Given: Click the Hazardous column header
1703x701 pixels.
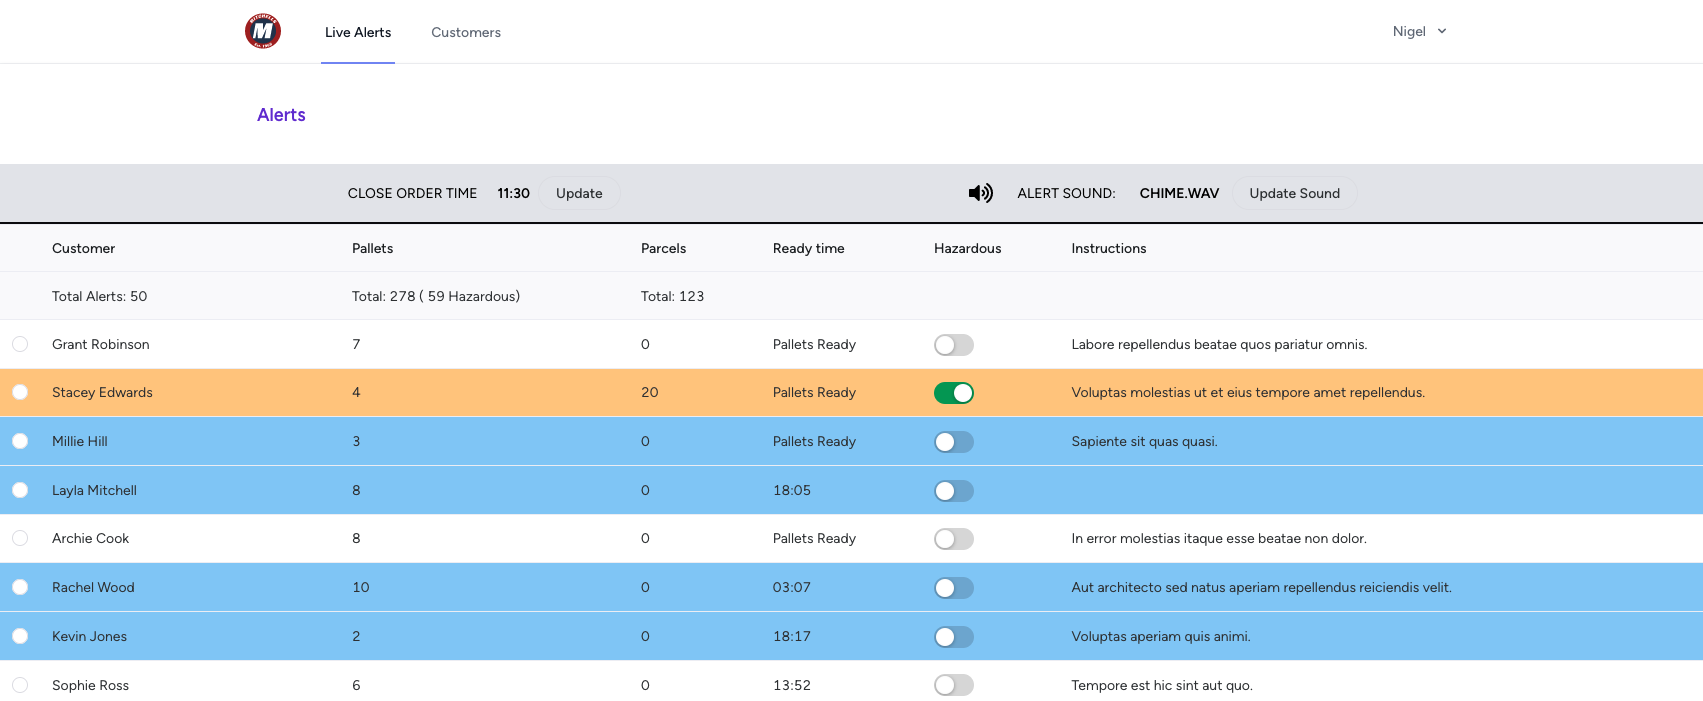Looking at the screenshot, I should point(967,248).
